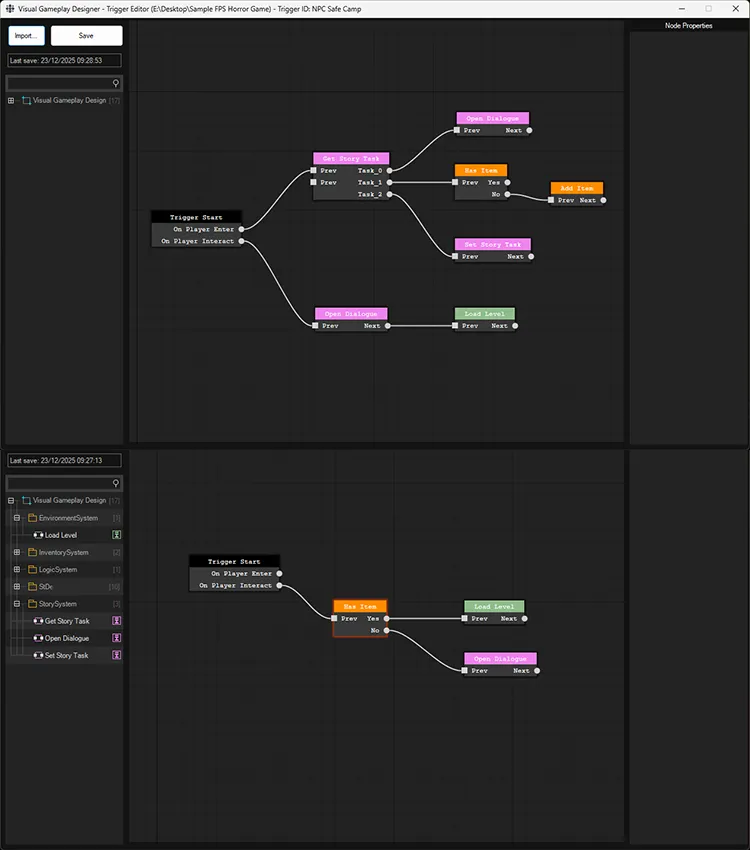Expand the InventorySystem folder

[17, 552]
